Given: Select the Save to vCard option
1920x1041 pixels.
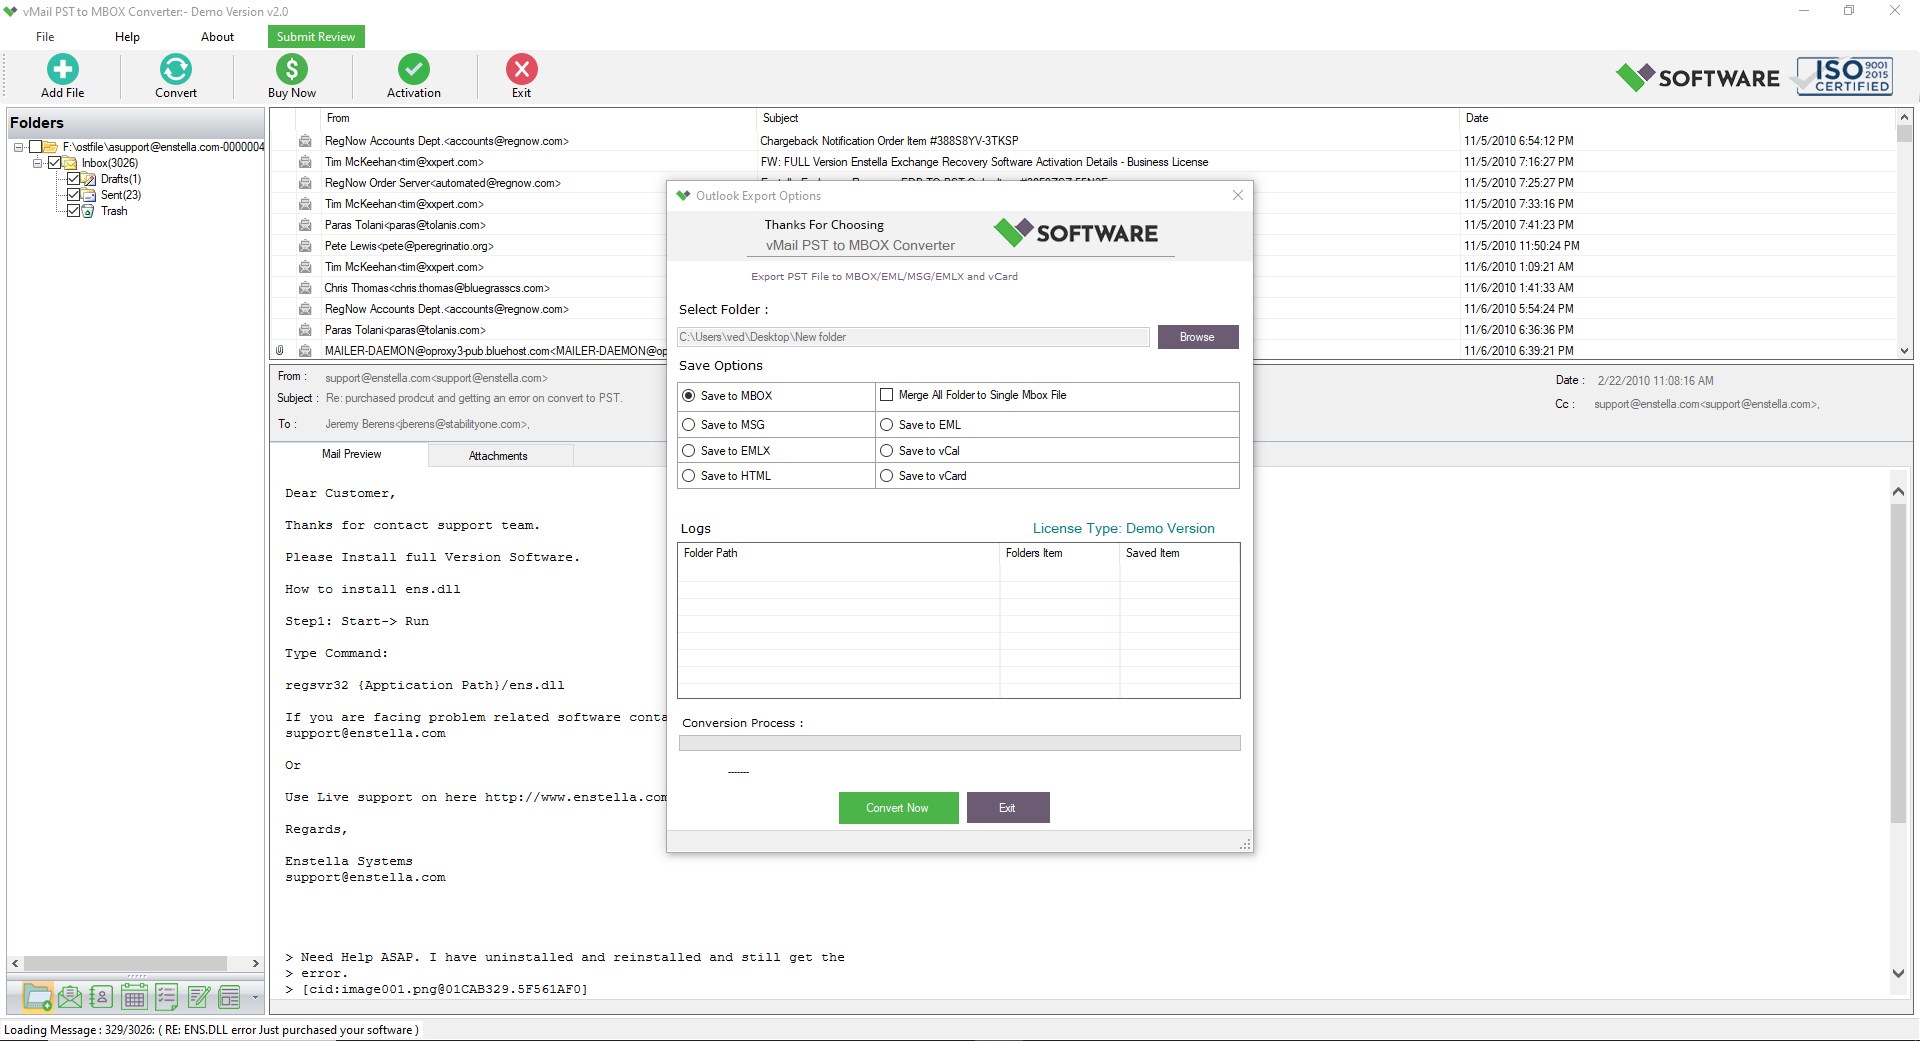Looking at the screenshot, I should (886, 476).
